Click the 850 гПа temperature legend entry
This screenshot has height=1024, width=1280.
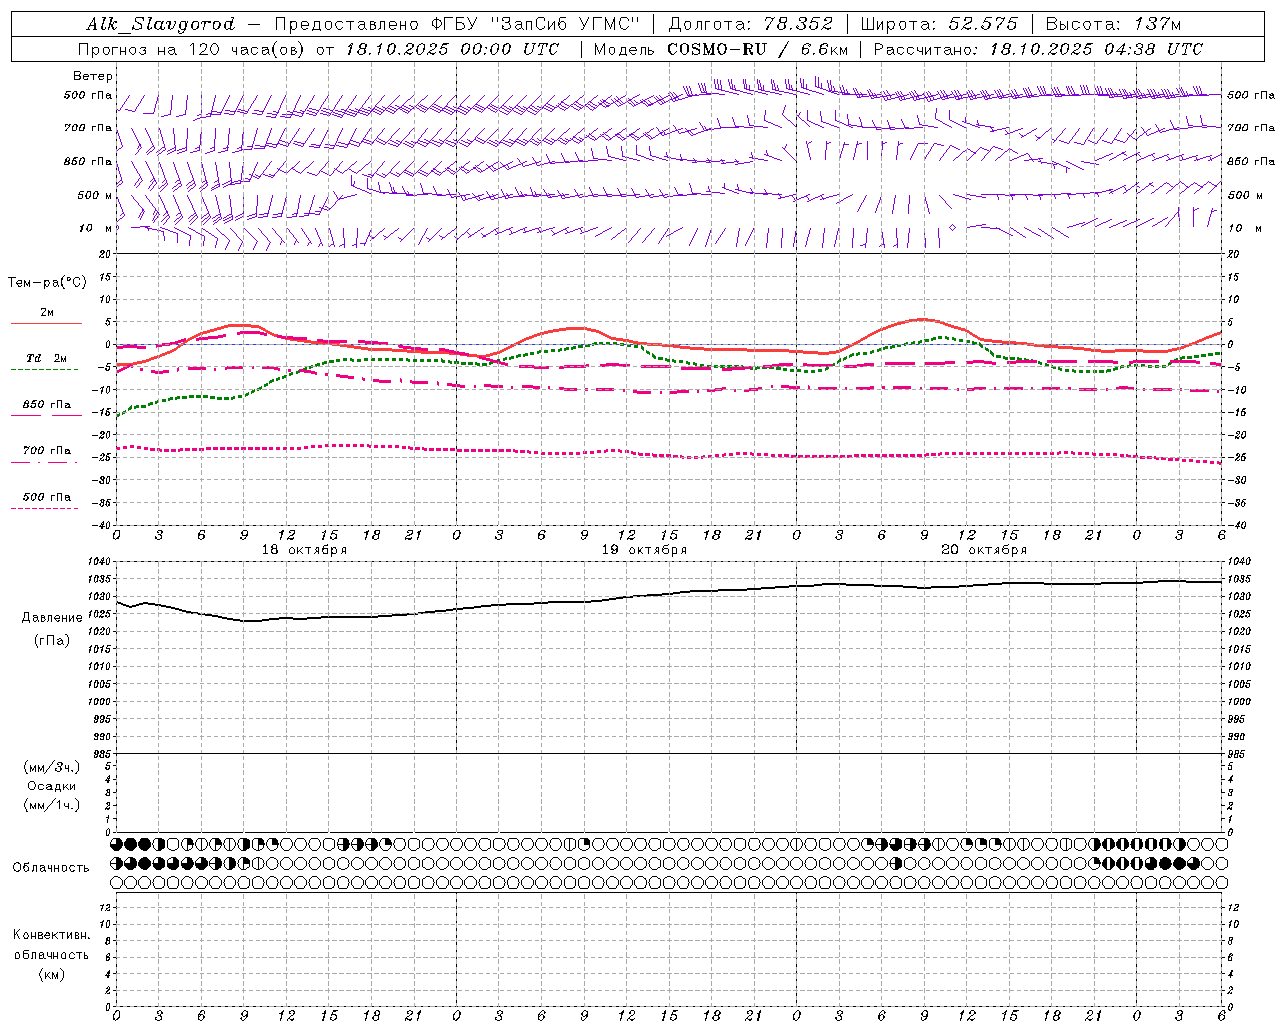point(46,406)
